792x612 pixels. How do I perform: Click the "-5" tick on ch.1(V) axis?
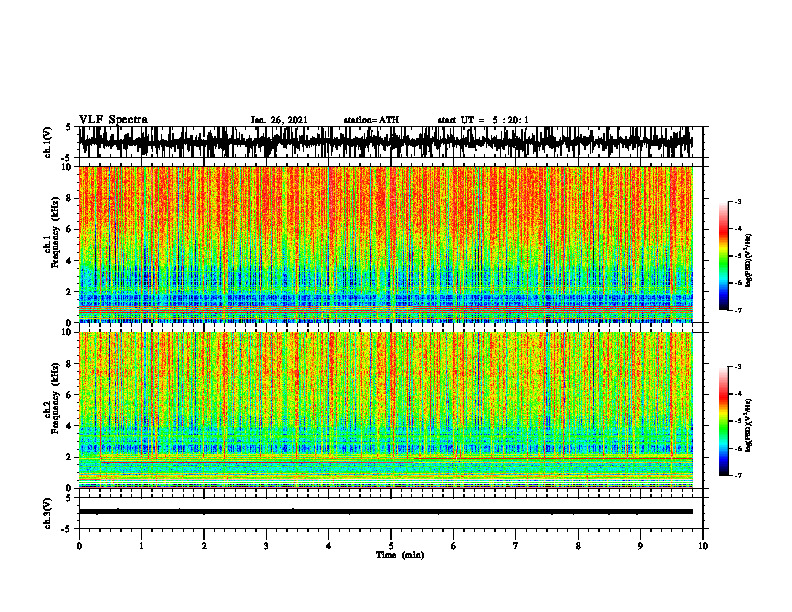click(x=67, y=158)
